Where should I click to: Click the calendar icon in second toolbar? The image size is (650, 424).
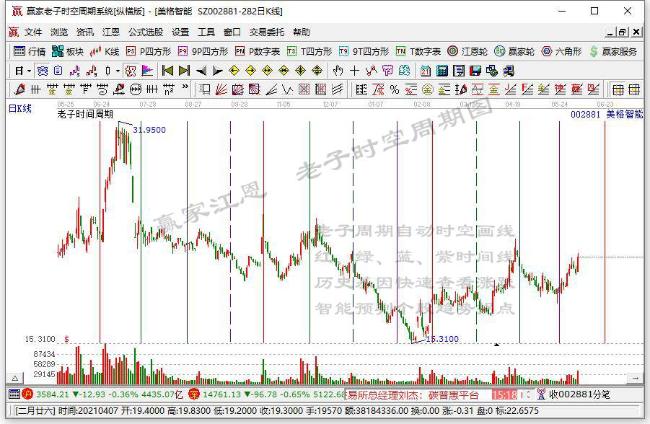(425, 71)
